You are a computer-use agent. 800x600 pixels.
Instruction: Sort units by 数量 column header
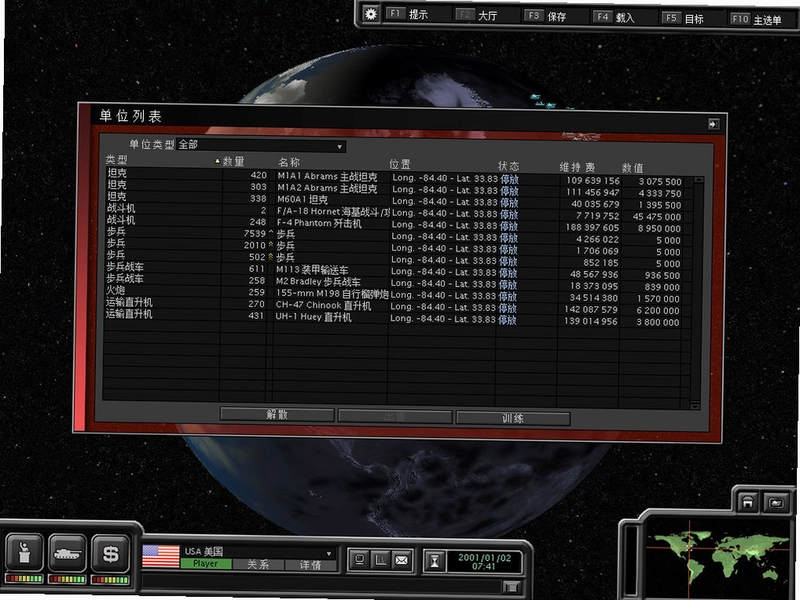tap(233, 162)
